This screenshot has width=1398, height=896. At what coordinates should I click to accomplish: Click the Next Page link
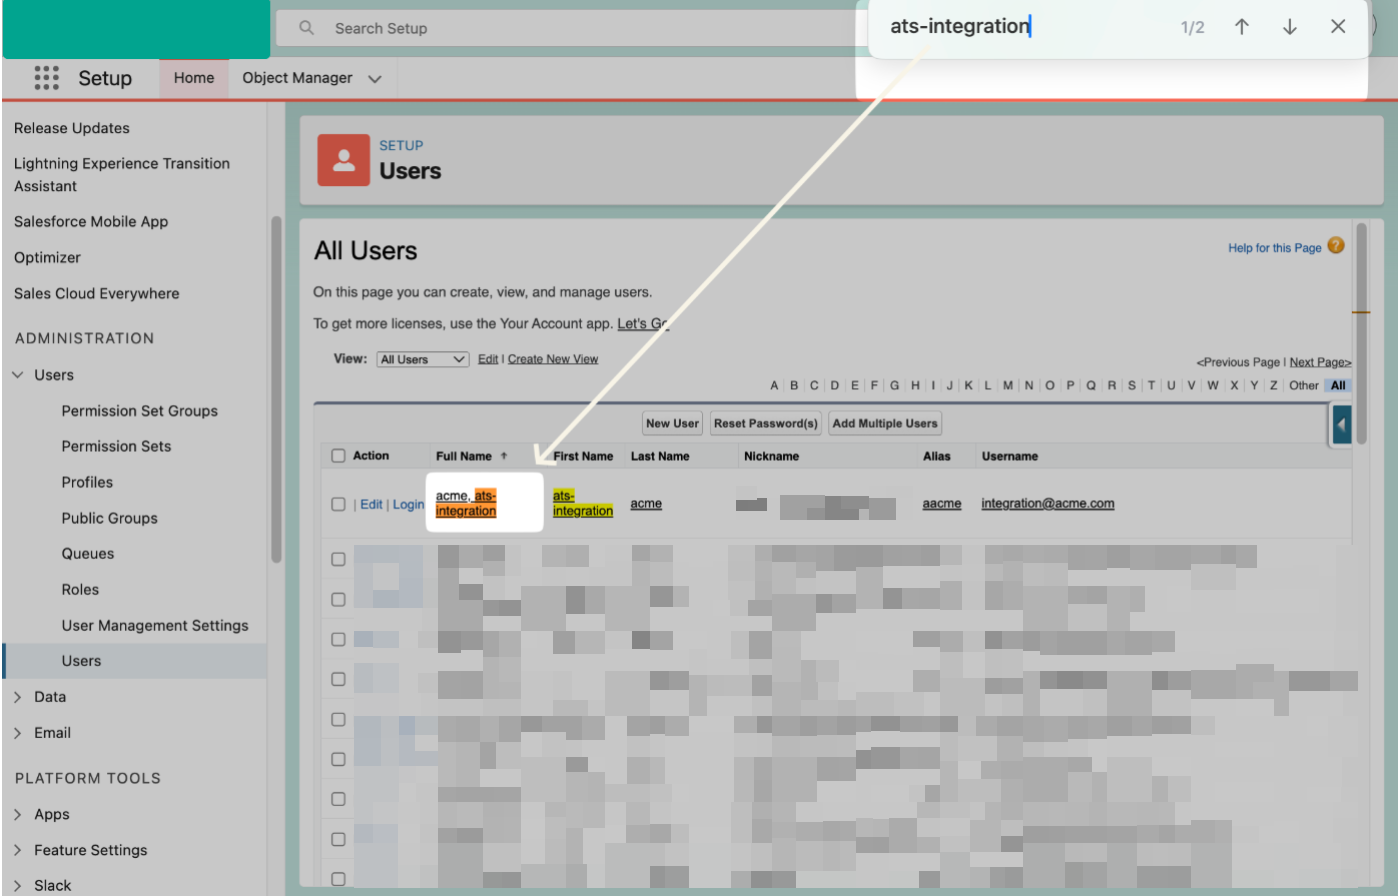pyautogui.click(x=1320, y=362)
